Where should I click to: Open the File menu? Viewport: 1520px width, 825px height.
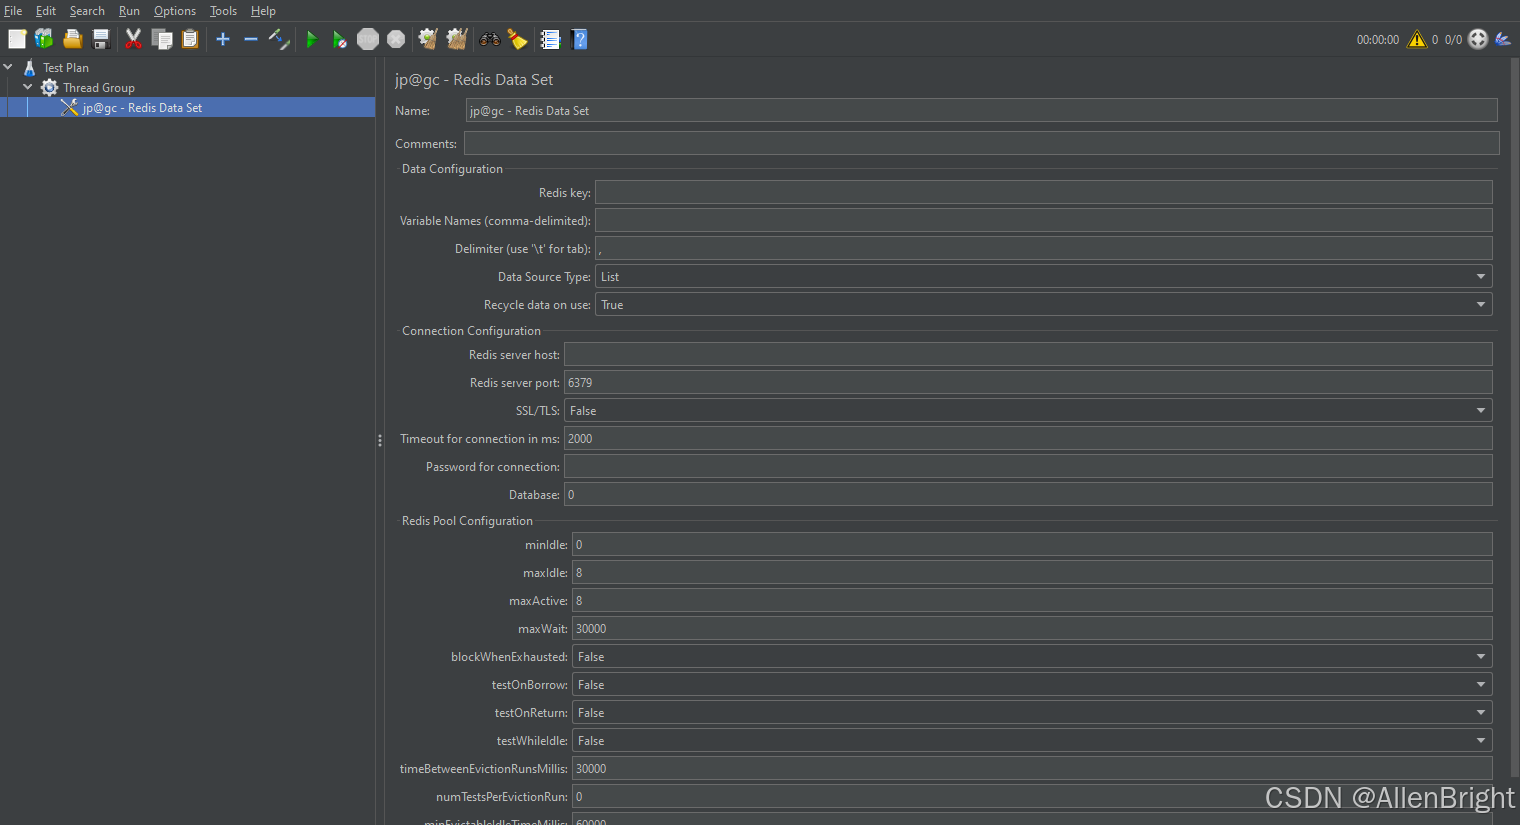click(13, 11)
